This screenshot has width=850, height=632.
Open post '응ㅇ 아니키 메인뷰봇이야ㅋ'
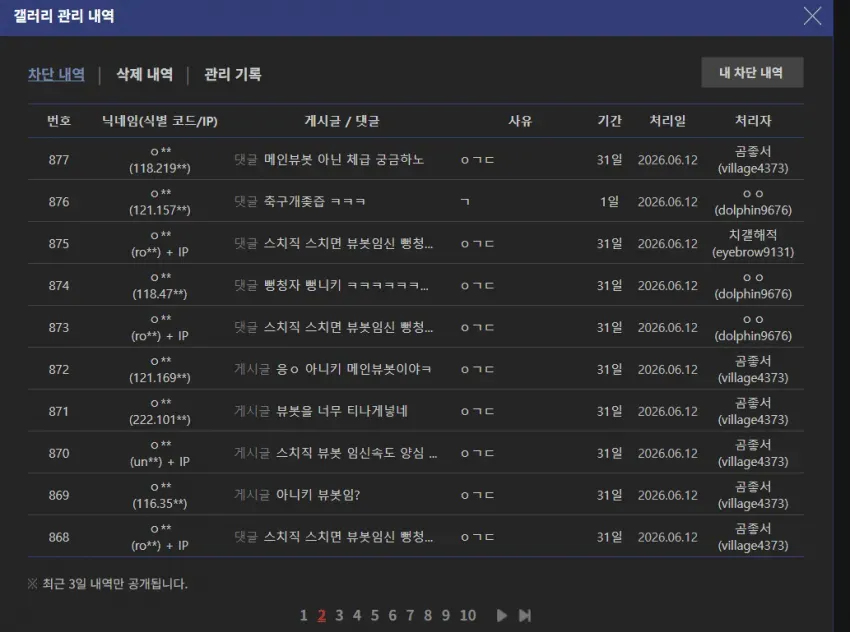pos(353,369)
